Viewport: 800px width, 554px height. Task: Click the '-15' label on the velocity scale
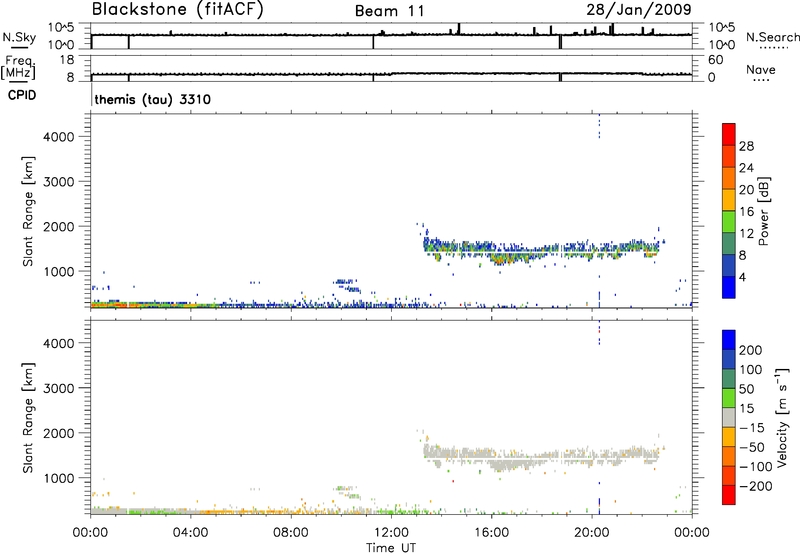coord(752,427)
